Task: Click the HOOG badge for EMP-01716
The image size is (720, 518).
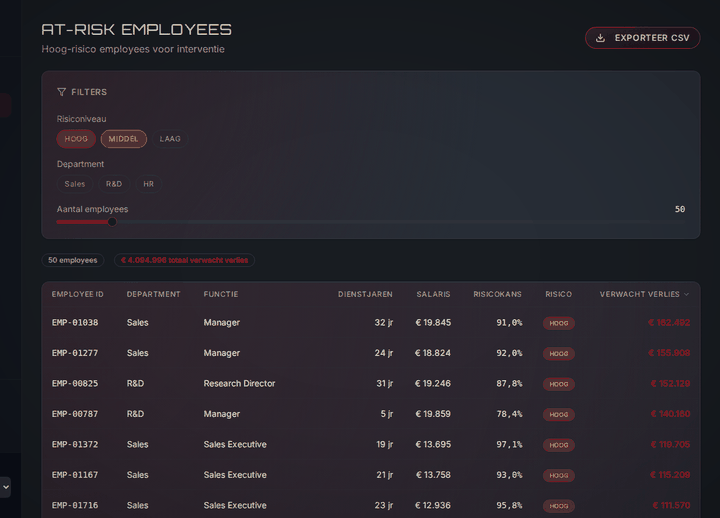Action: point(558,506)
